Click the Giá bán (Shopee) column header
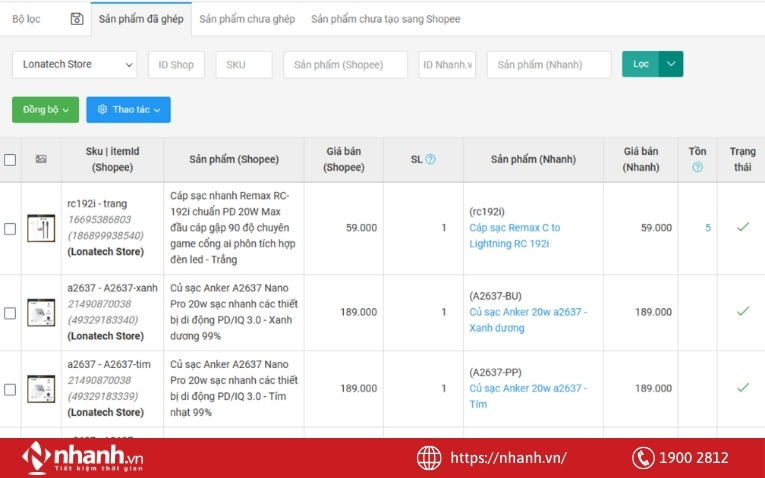The height and width of the screenshot is (478, 765). [x=344, y=159]
